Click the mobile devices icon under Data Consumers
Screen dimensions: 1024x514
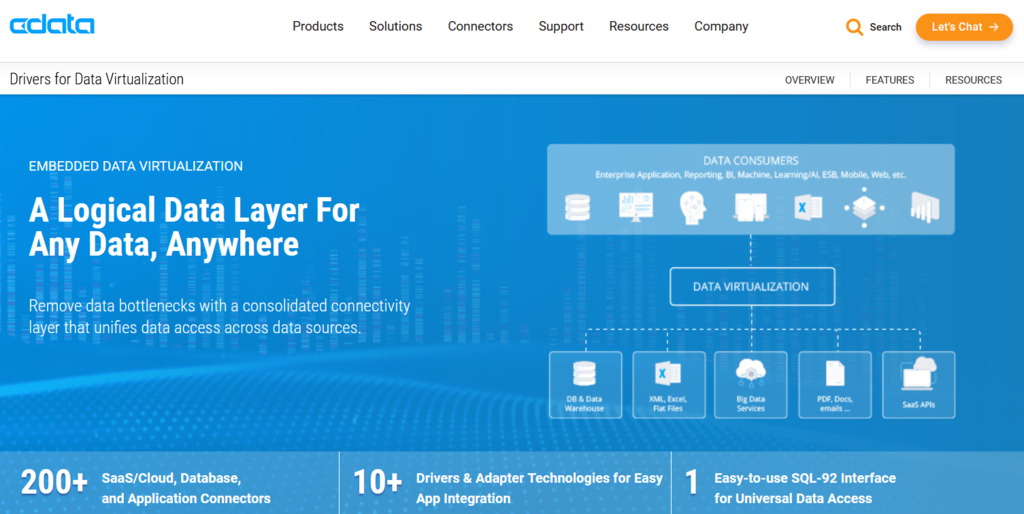[x=750, y=208]
